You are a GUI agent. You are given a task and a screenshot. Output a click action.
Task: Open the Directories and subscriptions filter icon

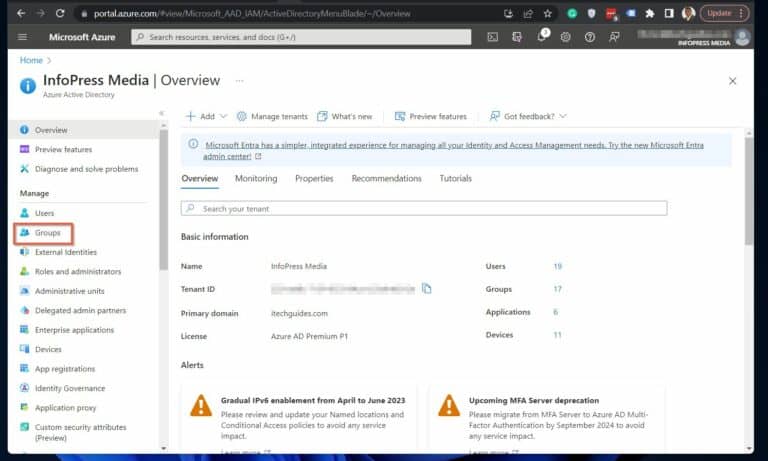[x=517, y=37]
